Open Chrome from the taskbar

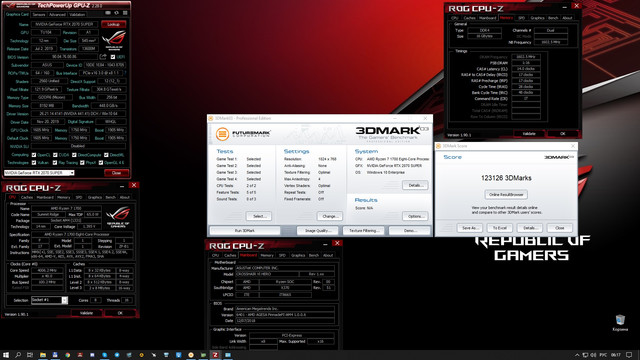67,355
